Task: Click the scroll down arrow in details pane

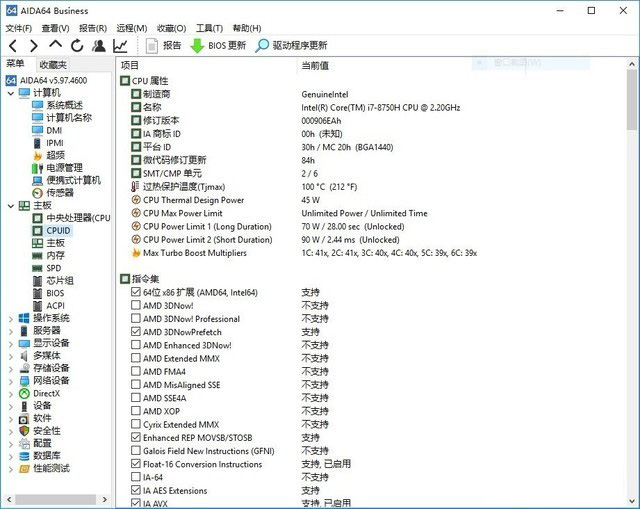Action: (631, 501)
